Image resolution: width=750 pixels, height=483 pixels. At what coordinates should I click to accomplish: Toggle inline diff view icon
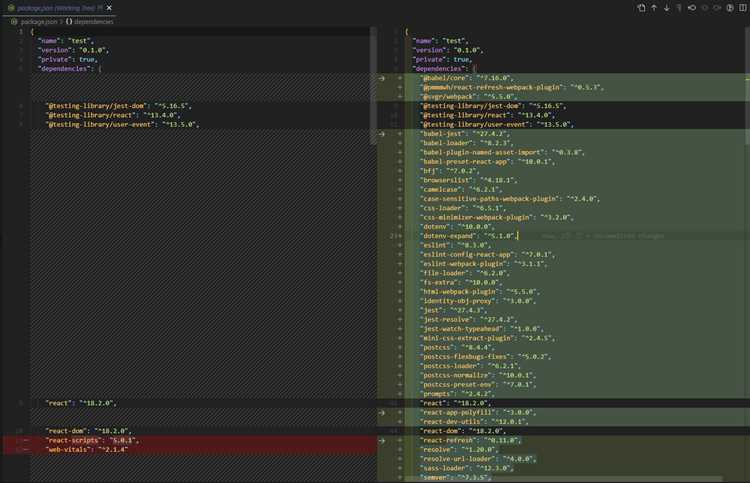point(730,8)
